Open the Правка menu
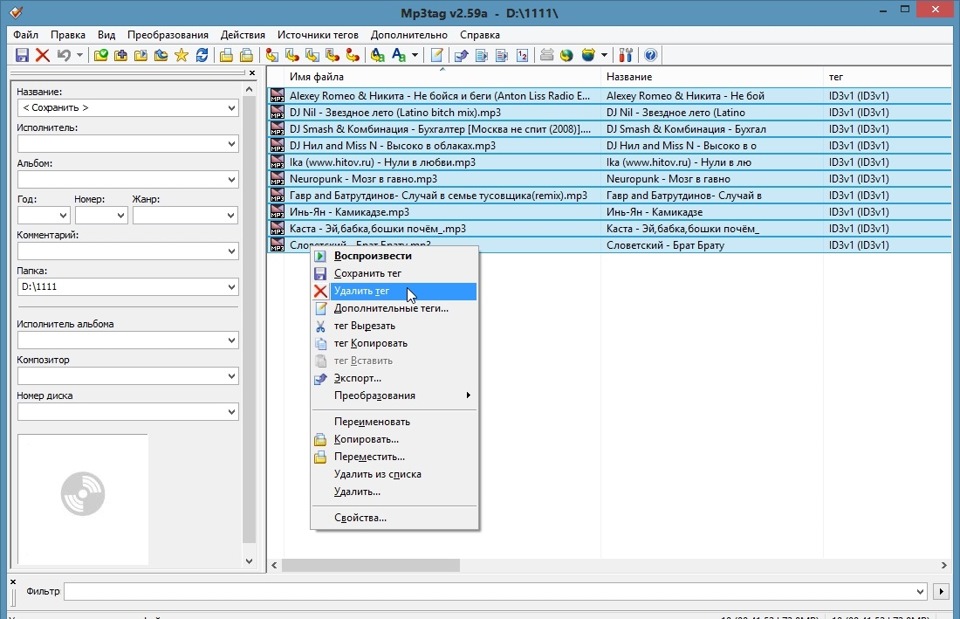Image resolution: width=960 pixels, height=619 pixels. 68,35
